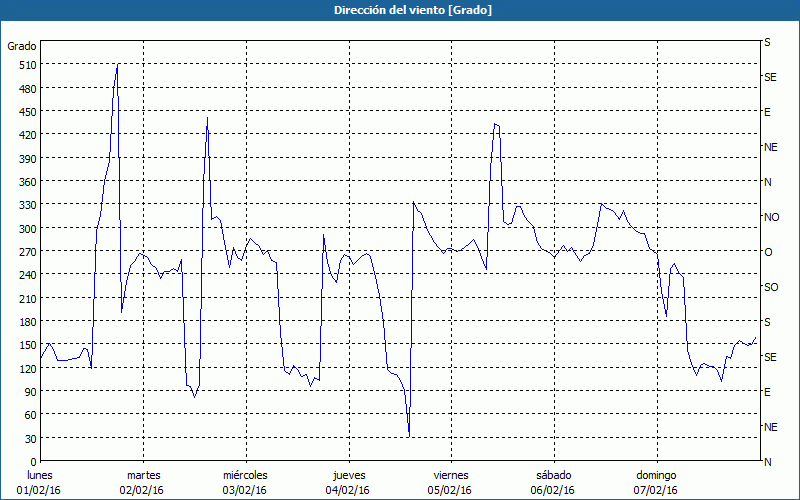
Task: Click the 'viernes 05/02/16' date label
Action: pos(450,482)
